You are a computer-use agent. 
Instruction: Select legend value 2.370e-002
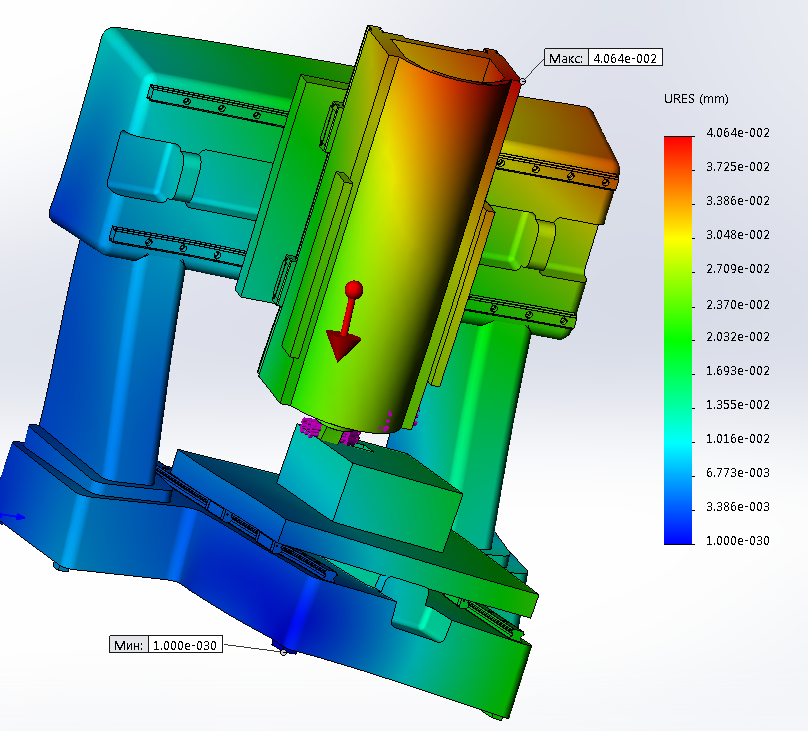738,304
